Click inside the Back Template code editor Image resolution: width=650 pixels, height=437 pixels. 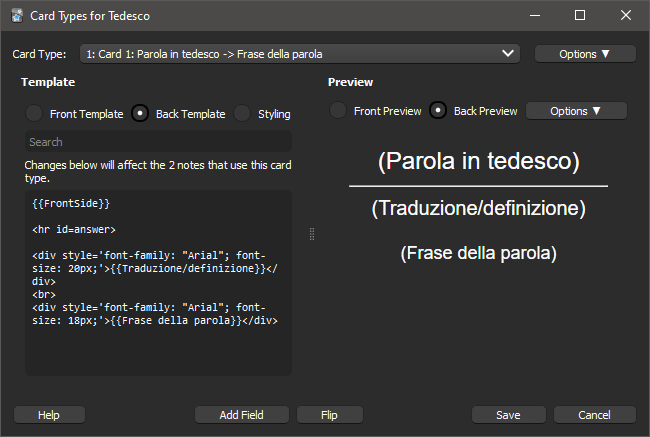(158, 283)
